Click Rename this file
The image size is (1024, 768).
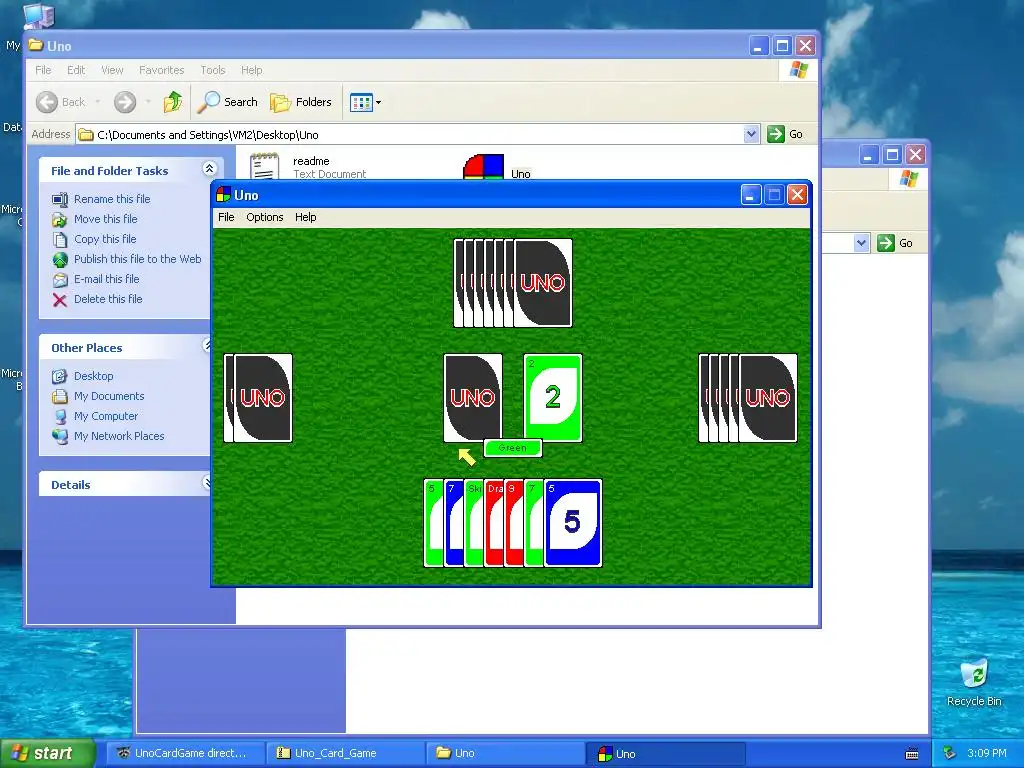click(x=112, y=199)
